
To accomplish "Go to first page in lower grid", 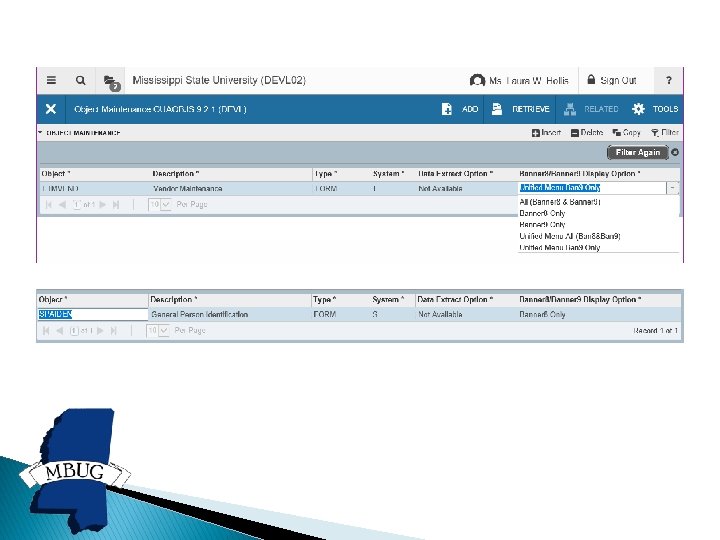I will tap(46, 331).
